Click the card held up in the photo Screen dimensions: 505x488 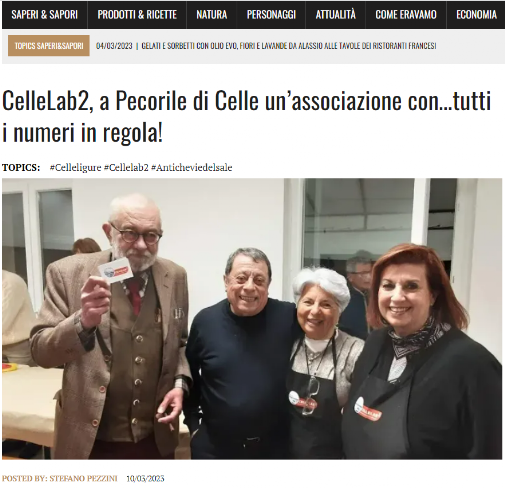coord(116,270)
